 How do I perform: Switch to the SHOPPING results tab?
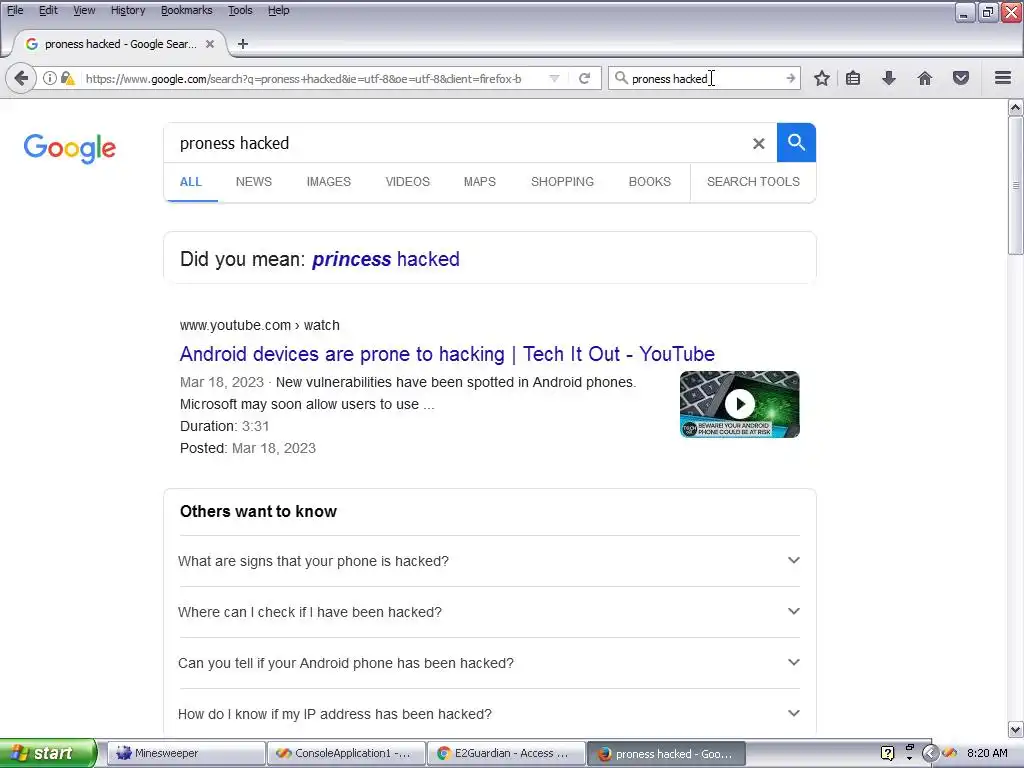click(x=562, y=182)
